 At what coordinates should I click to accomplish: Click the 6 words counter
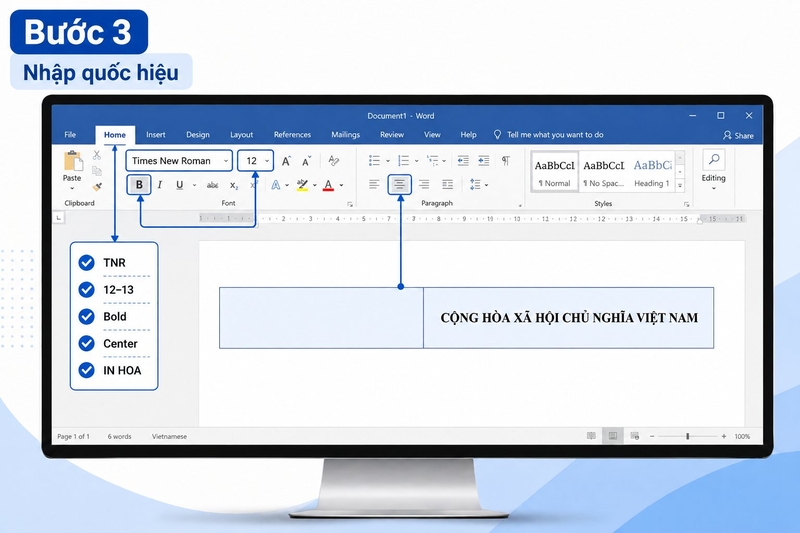[x=119, y=437]
